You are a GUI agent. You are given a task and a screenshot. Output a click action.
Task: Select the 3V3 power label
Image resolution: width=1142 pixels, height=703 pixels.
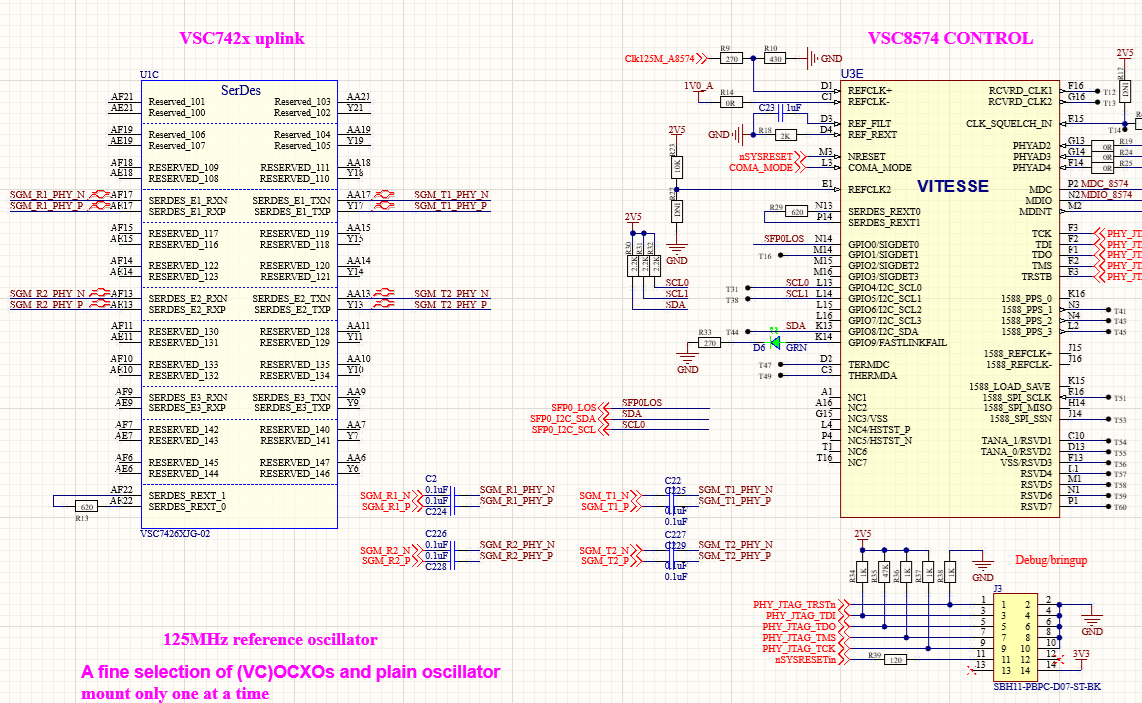1081,654
